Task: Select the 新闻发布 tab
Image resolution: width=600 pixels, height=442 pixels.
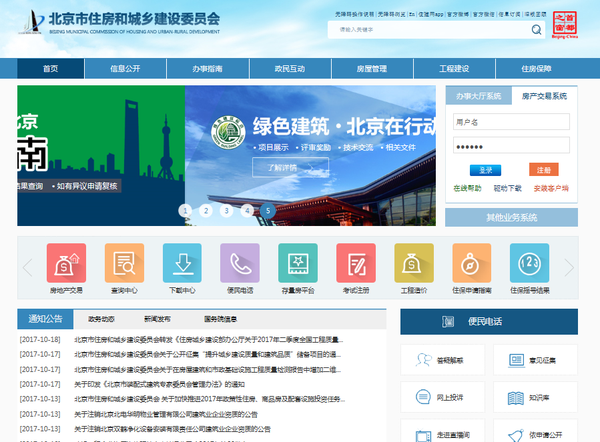Action: pyautogui.click(x=157, y=319)
